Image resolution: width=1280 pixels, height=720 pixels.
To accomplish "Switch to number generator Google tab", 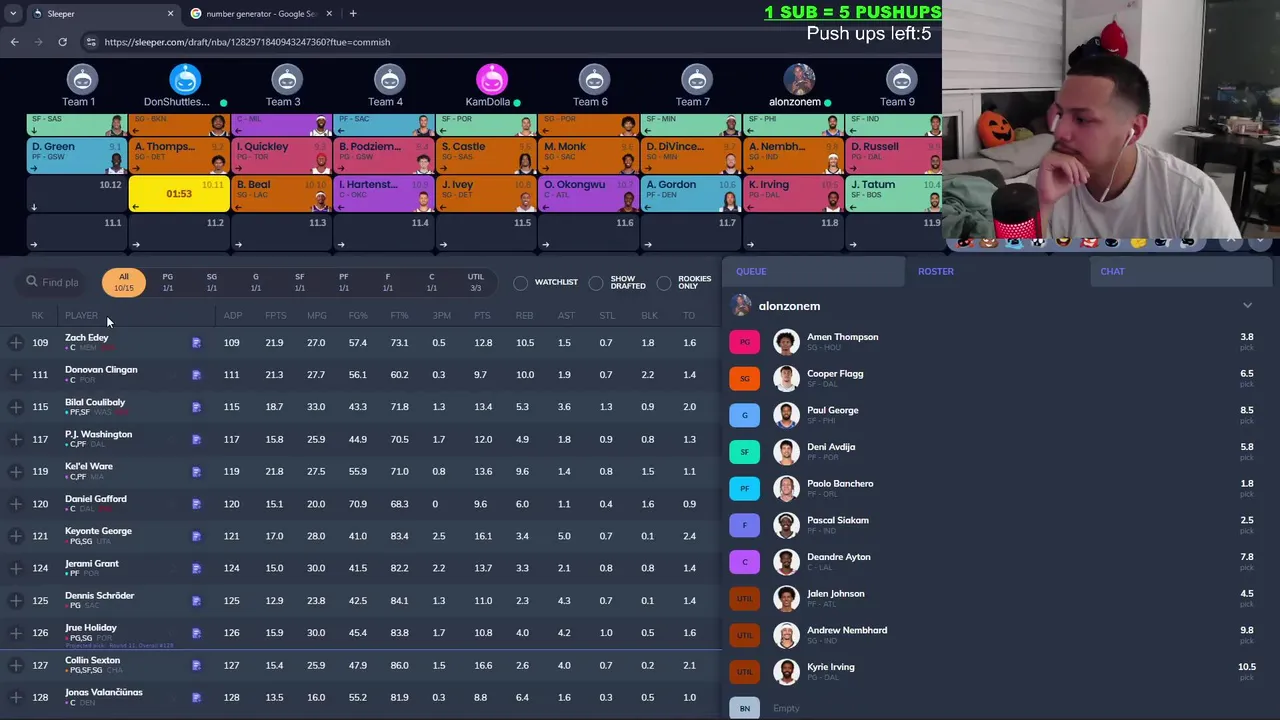I will [260, 14].
